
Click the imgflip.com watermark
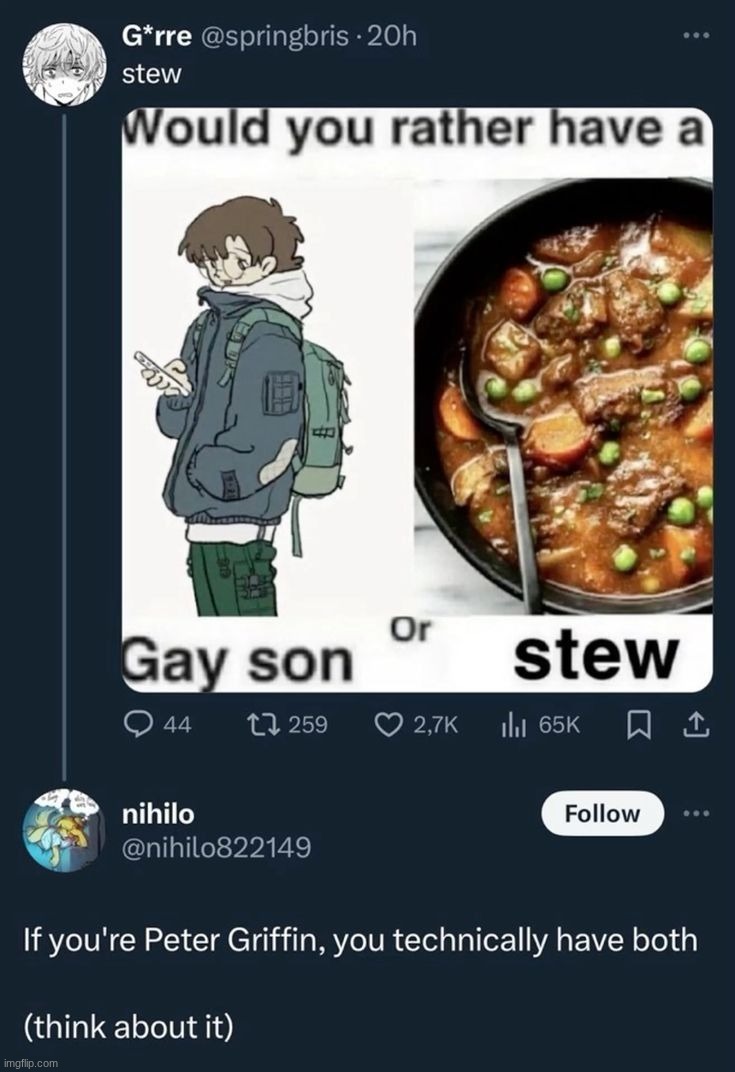(x=31, y=1062)
